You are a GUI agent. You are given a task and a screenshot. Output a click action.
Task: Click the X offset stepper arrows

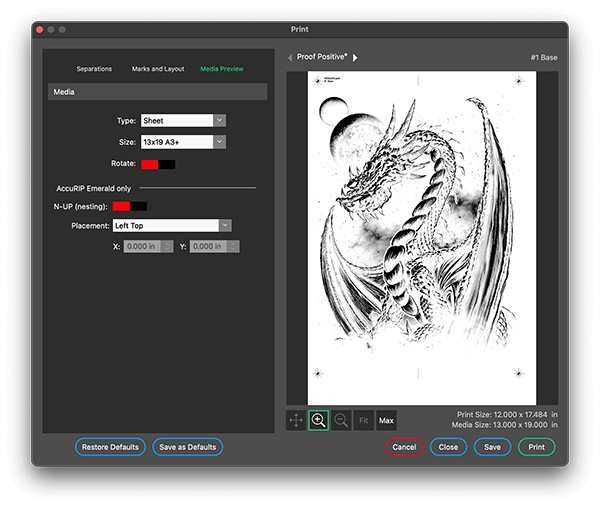click(167, 246)
